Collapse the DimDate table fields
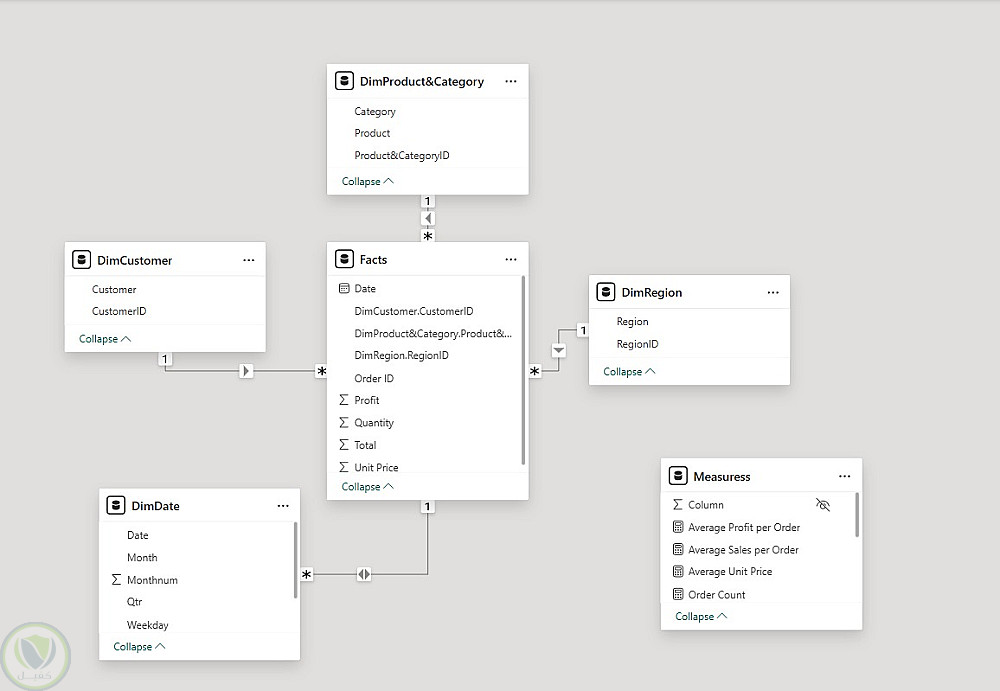The height and width of the screenshot is (691, 1000). (139, 646)
